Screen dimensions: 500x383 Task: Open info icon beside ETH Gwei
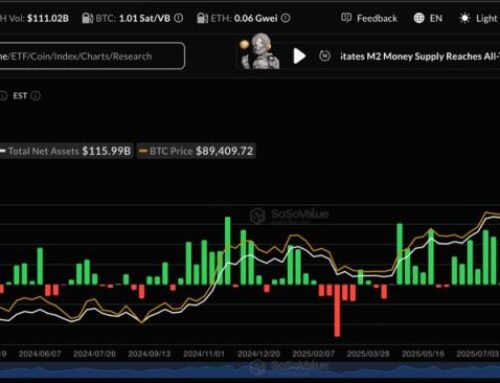coord(285,18)
